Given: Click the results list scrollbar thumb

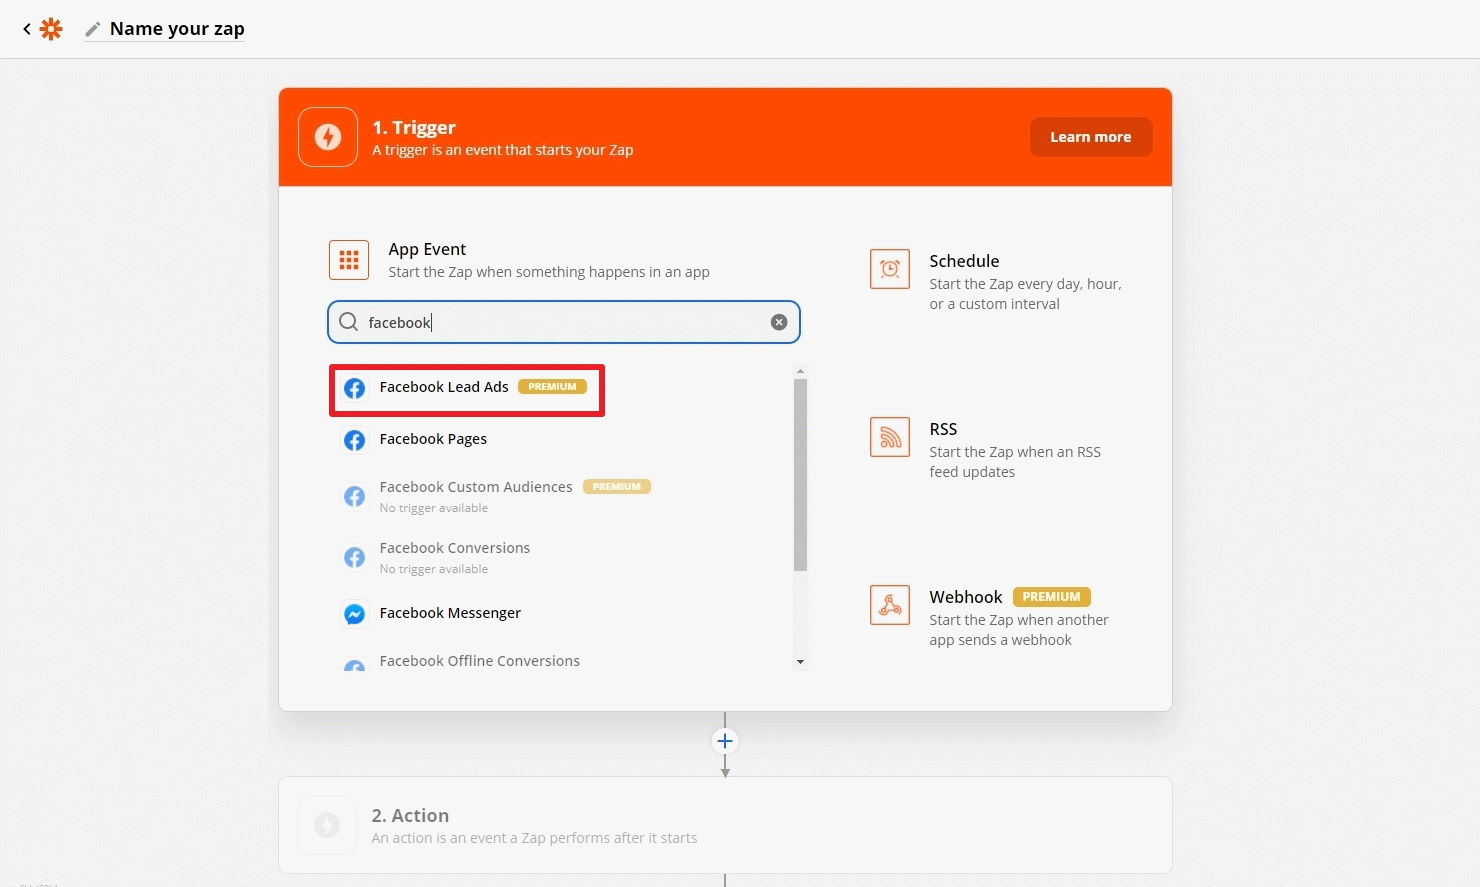Looking at the screenshot, I should [x=800, y=475].
